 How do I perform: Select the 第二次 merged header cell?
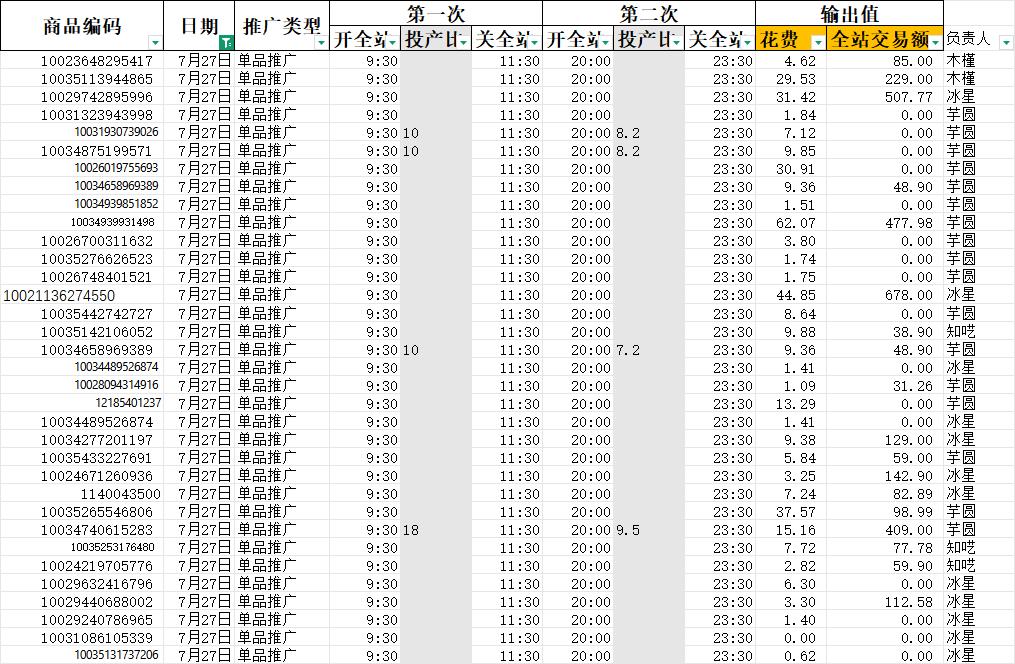[x=649, y=14]
